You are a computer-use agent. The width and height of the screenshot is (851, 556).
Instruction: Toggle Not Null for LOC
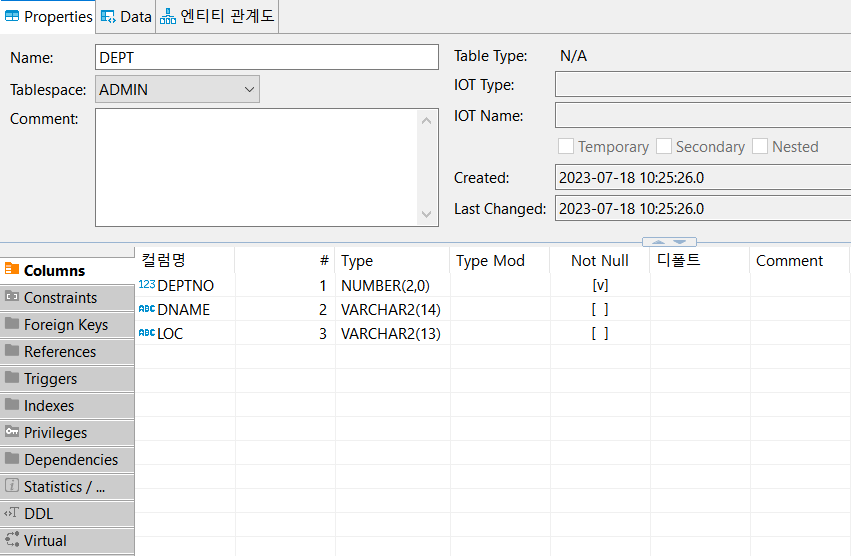coord(600,333)
